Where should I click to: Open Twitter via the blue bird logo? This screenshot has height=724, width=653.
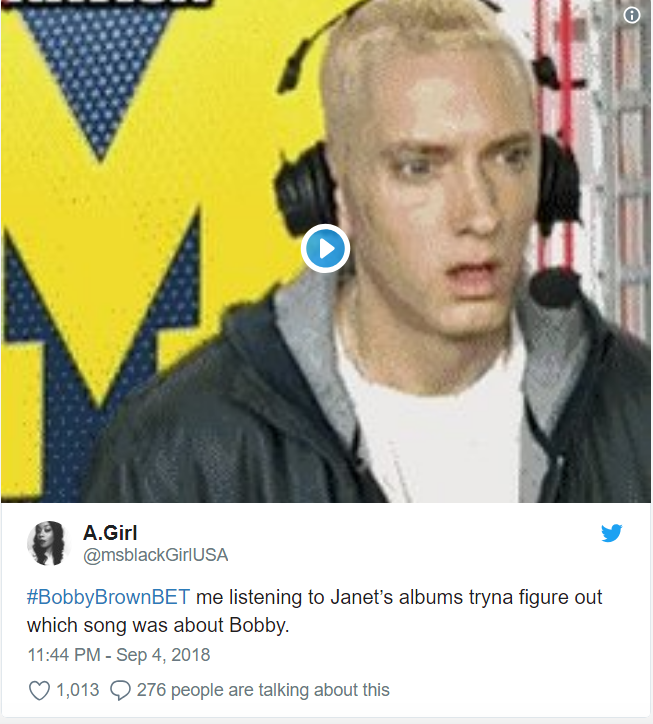[611, 533]
